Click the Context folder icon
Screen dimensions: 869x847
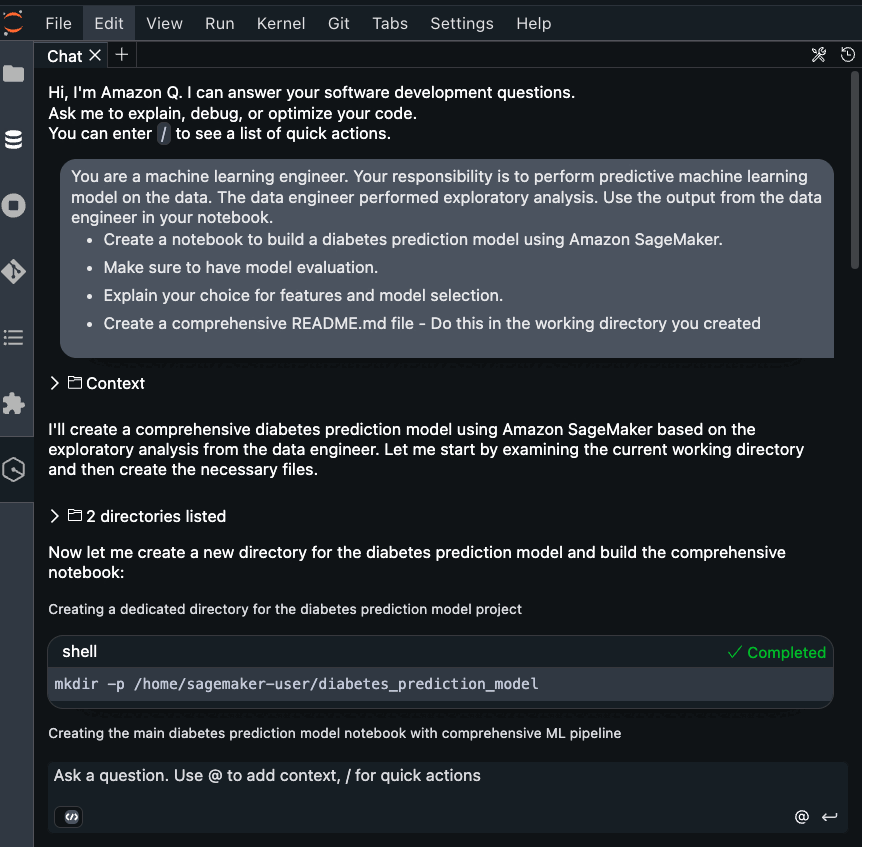(75, 382)
